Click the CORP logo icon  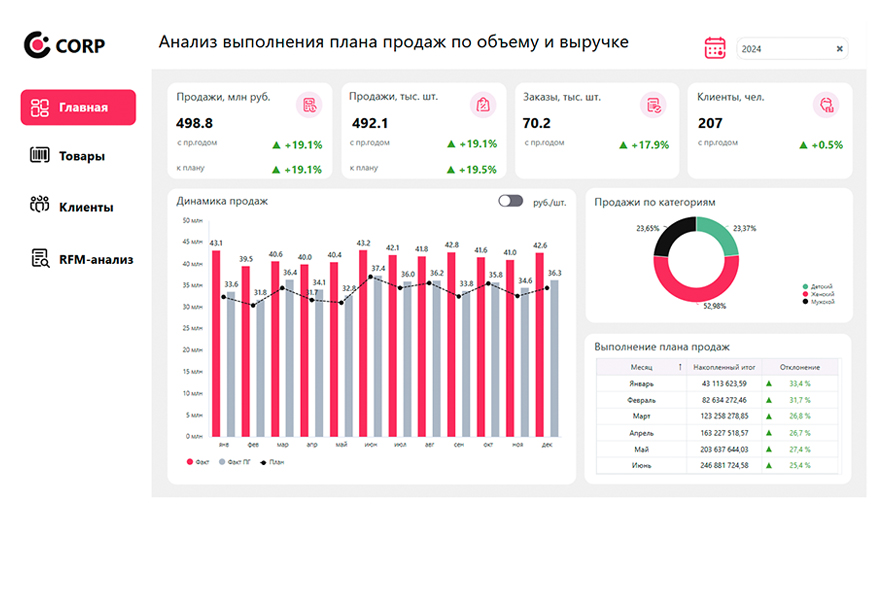(37, 44)
